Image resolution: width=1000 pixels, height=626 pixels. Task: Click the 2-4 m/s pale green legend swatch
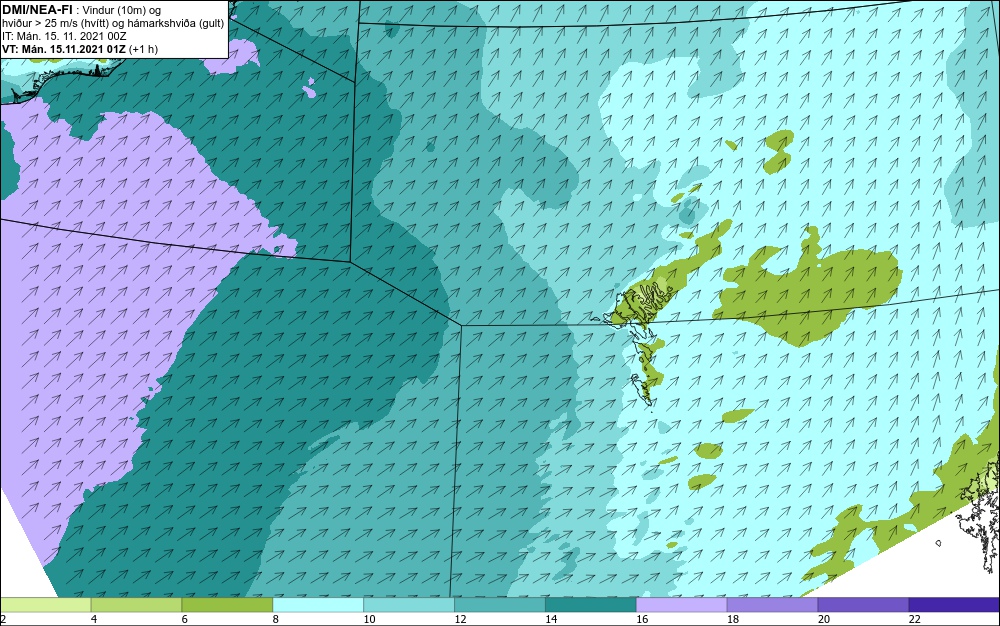[45, 605]
